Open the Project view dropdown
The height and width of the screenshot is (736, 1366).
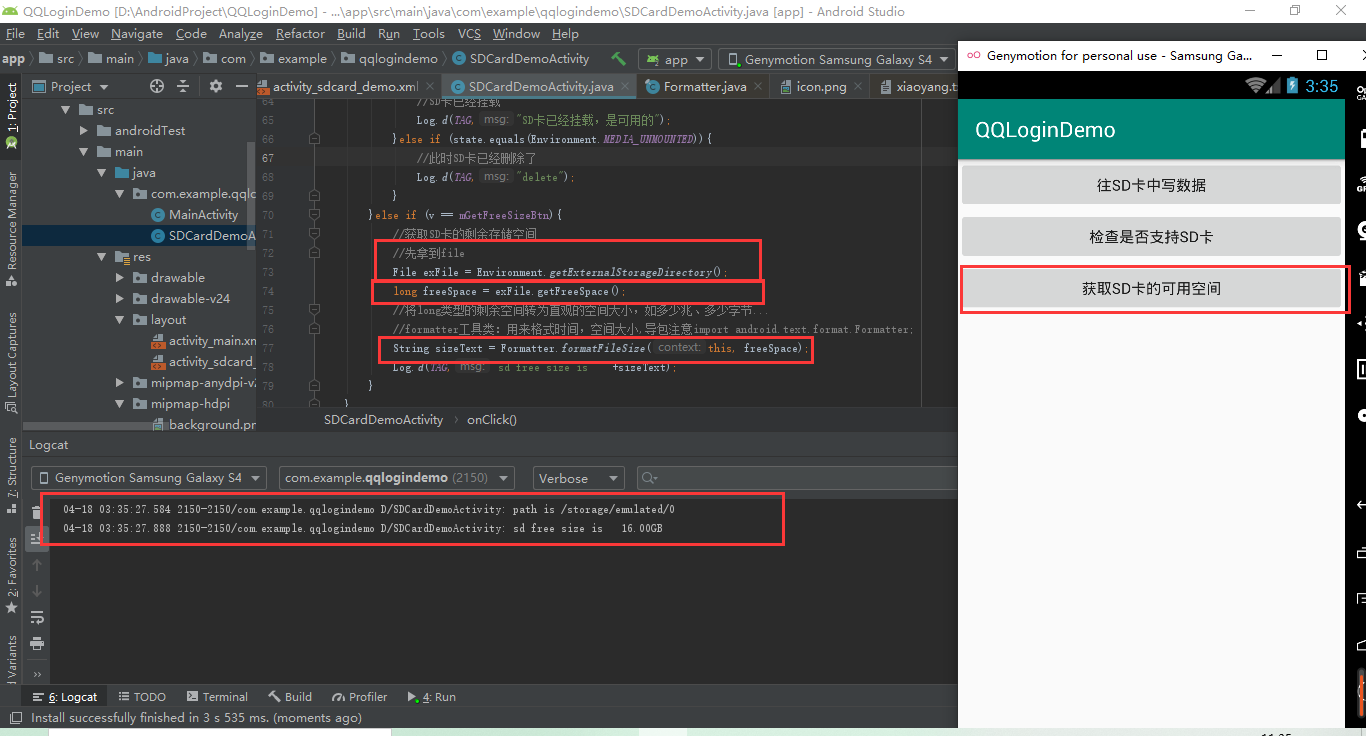tap(71, 87)
